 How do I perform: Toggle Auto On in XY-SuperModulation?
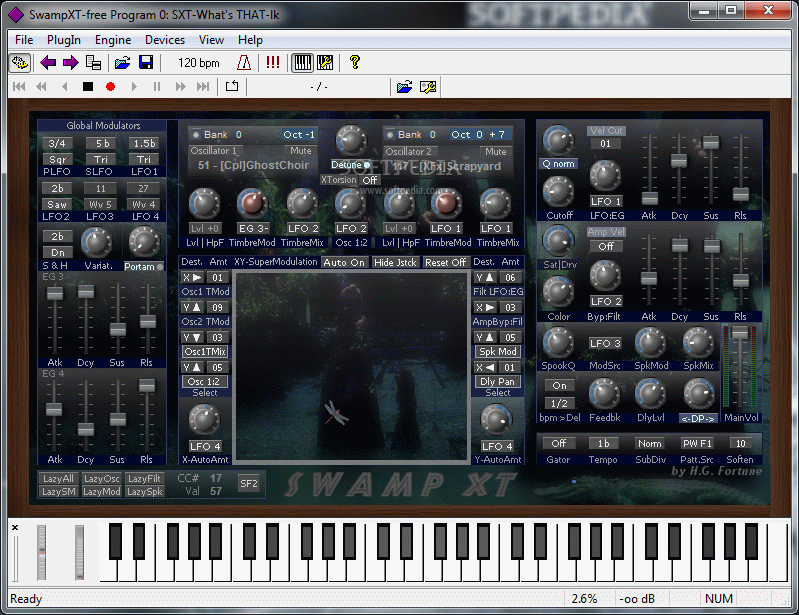tap(344, 262)
